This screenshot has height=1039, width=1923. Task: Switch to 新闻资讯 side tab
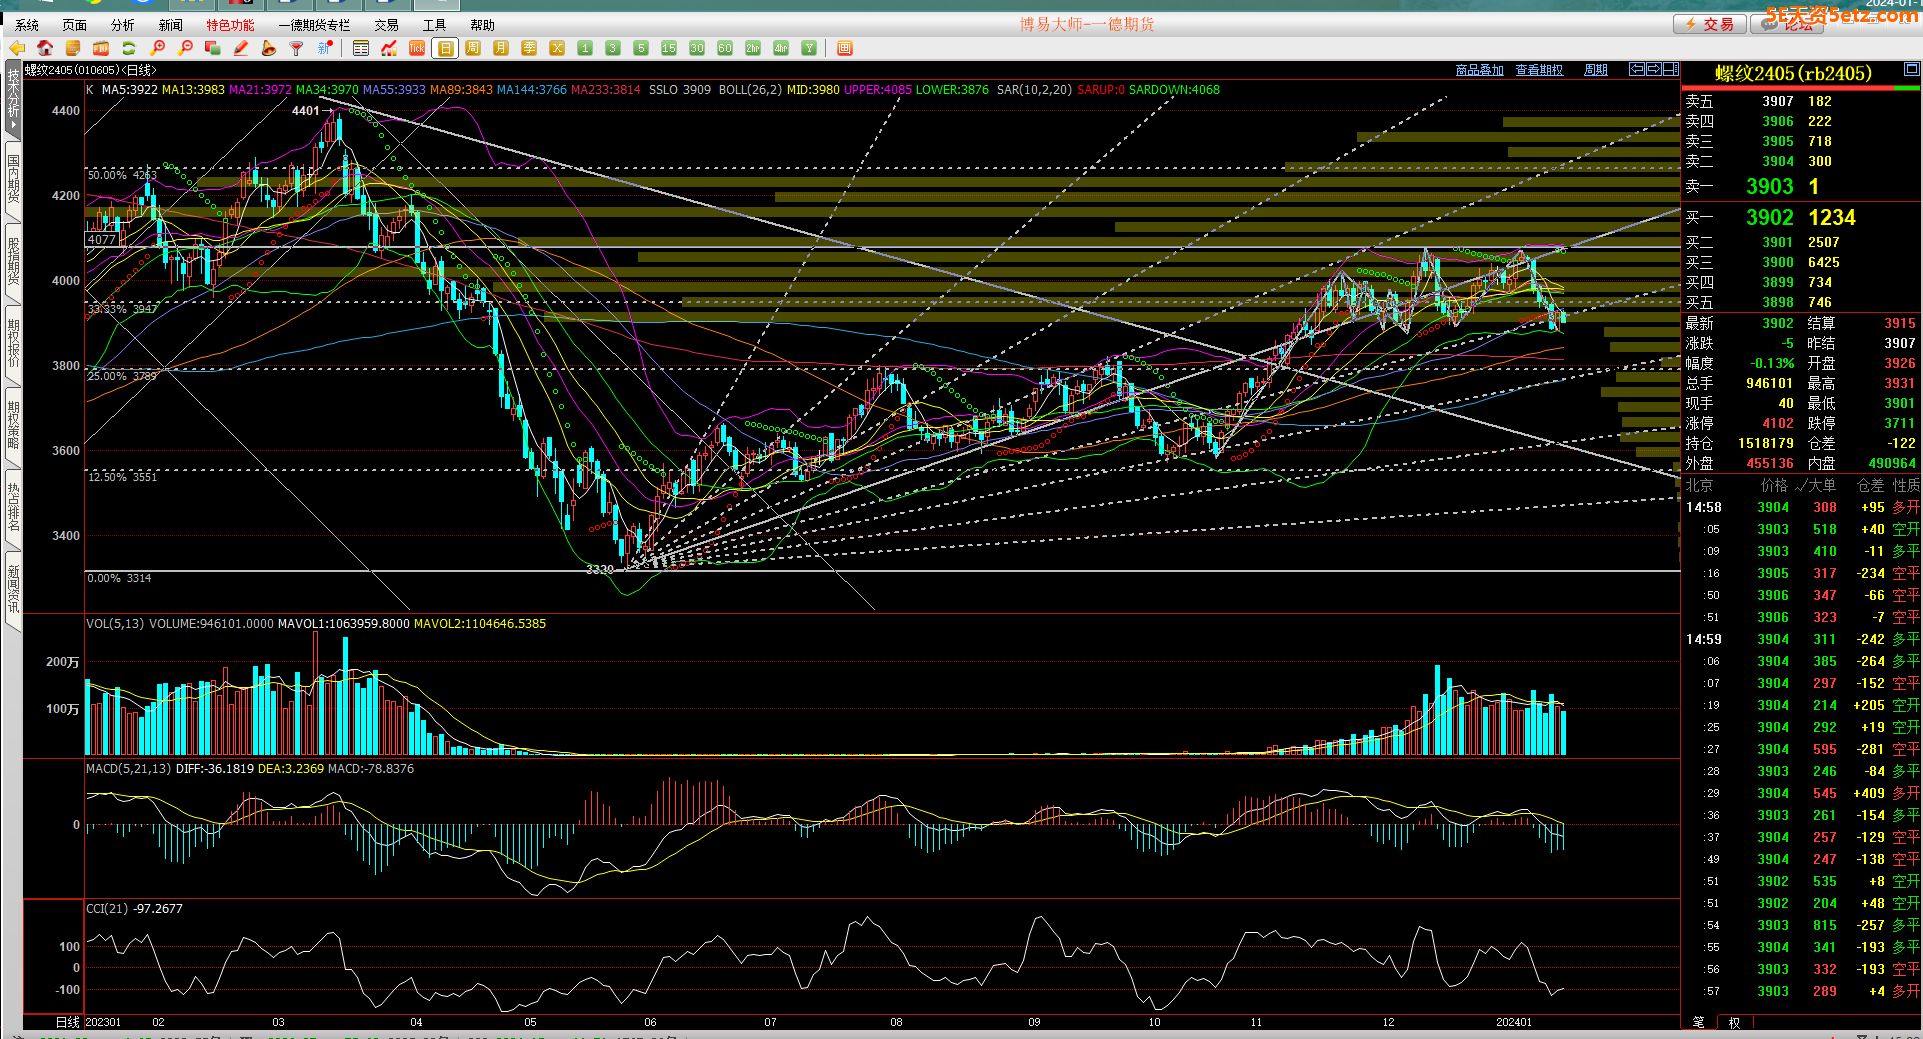click(13, 590)
